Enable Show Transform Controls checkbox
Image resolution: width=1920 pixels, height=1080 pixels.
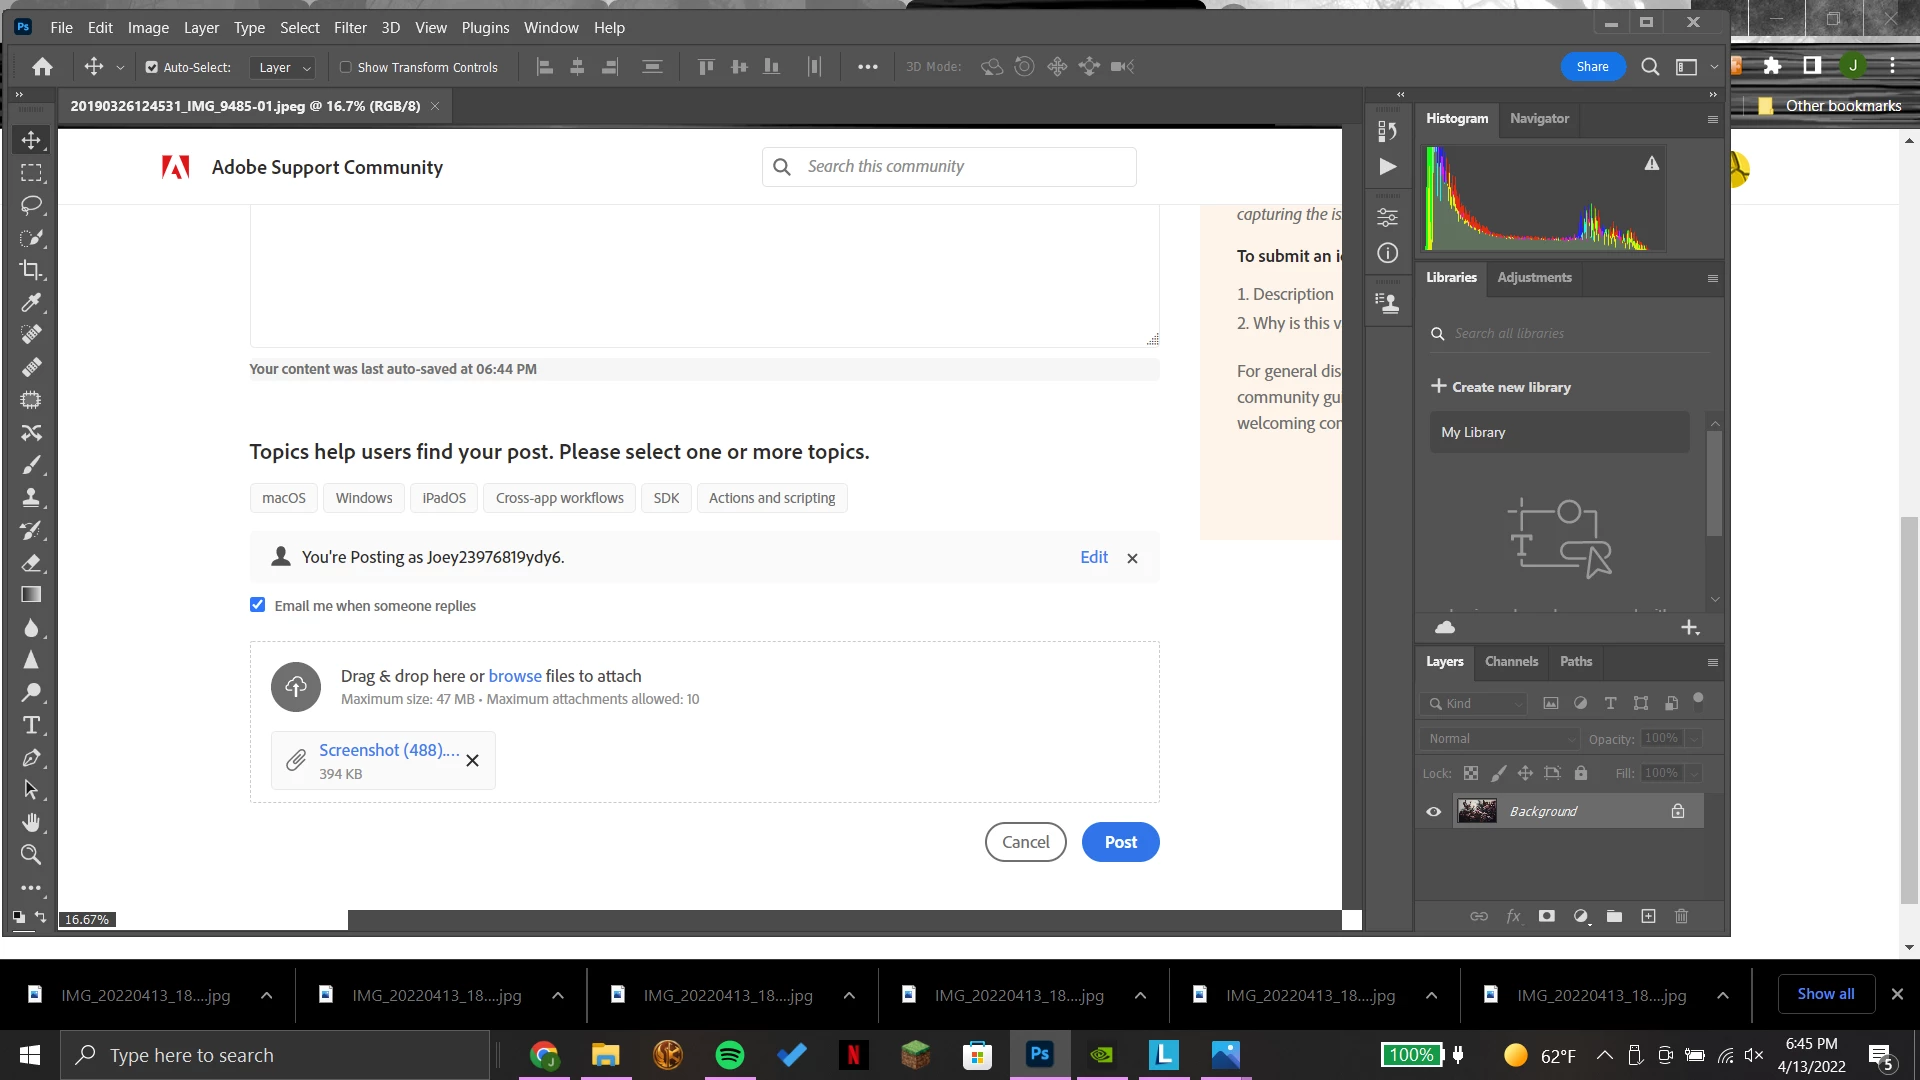346,67
